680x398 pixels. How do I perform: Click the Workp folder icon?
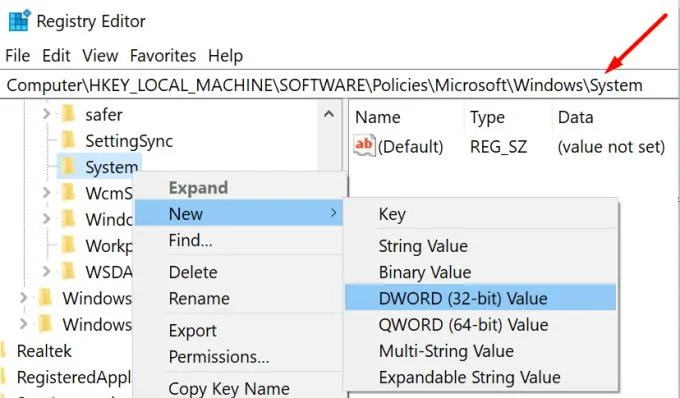point(68,245)
